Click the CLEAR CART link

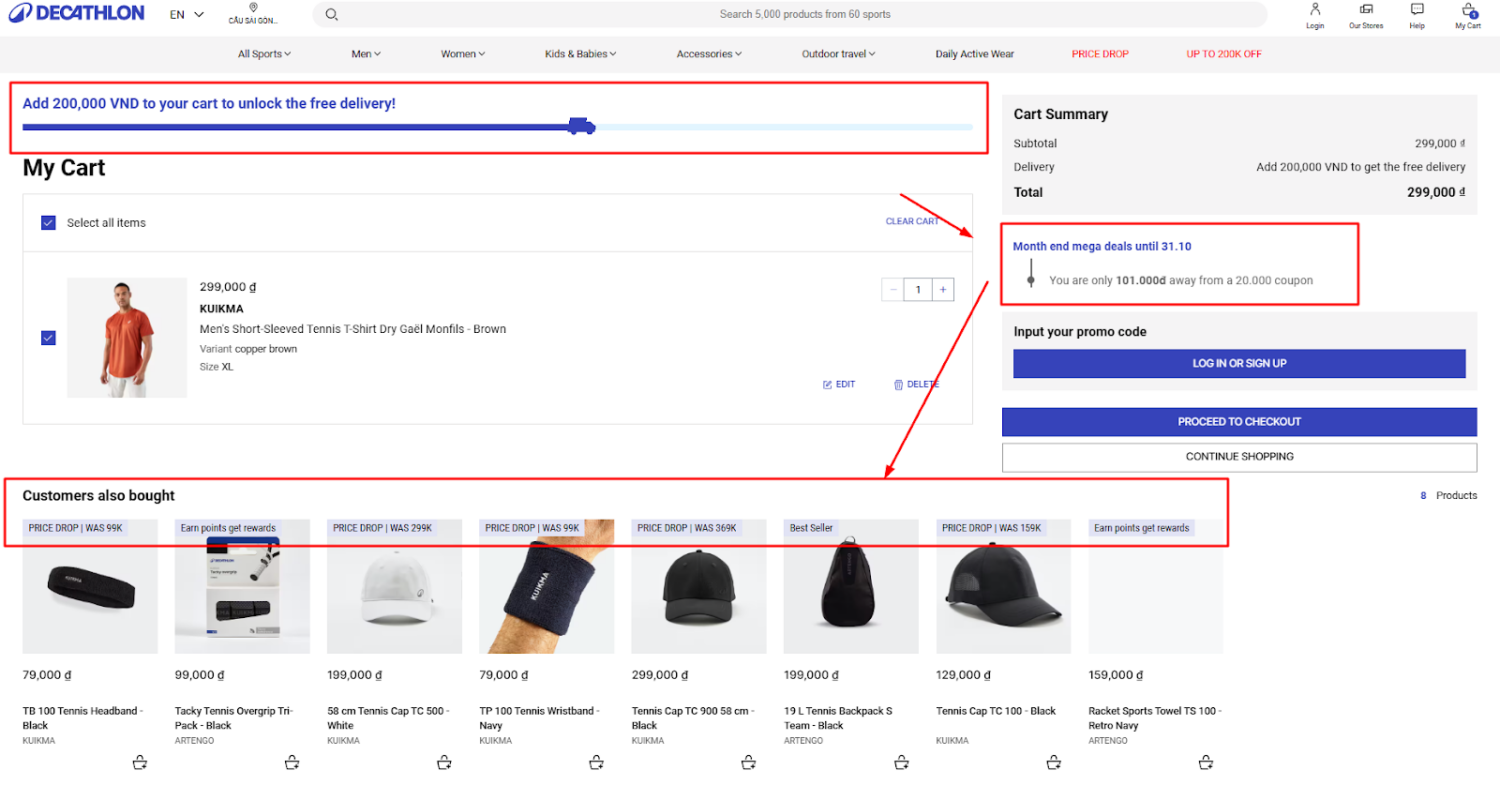click(x=912, y=222)
